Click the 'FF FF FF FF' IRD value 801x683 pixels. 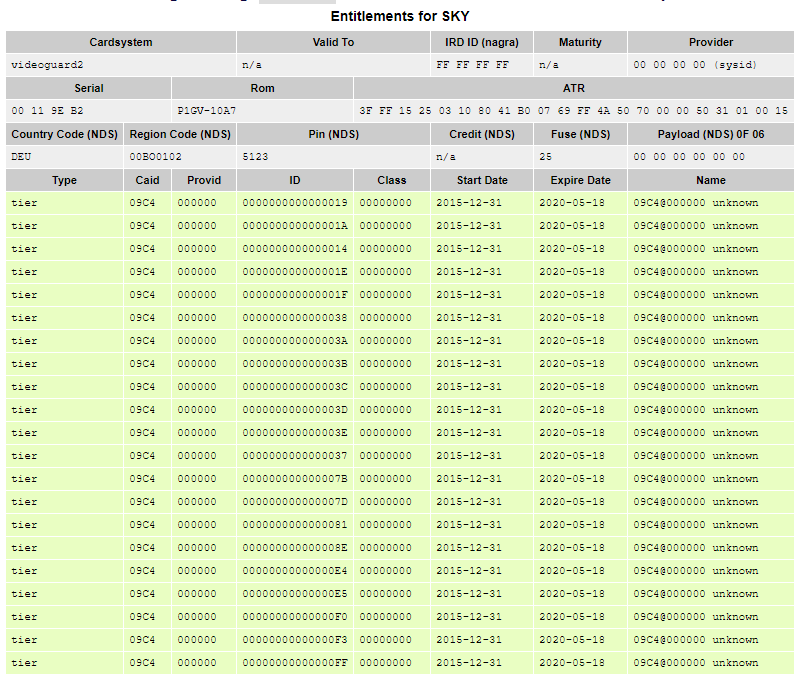[x=473, y=65]
